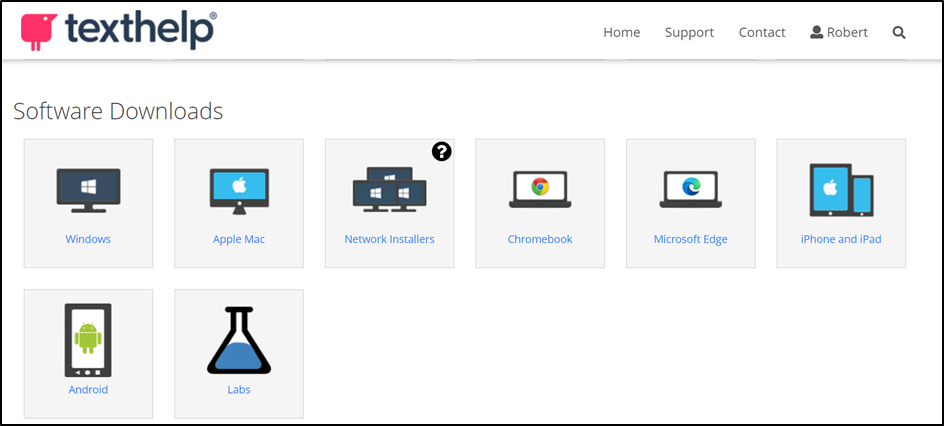The image size is (944, 426).
Task: Open the Labs link
Action: point(239,389)
